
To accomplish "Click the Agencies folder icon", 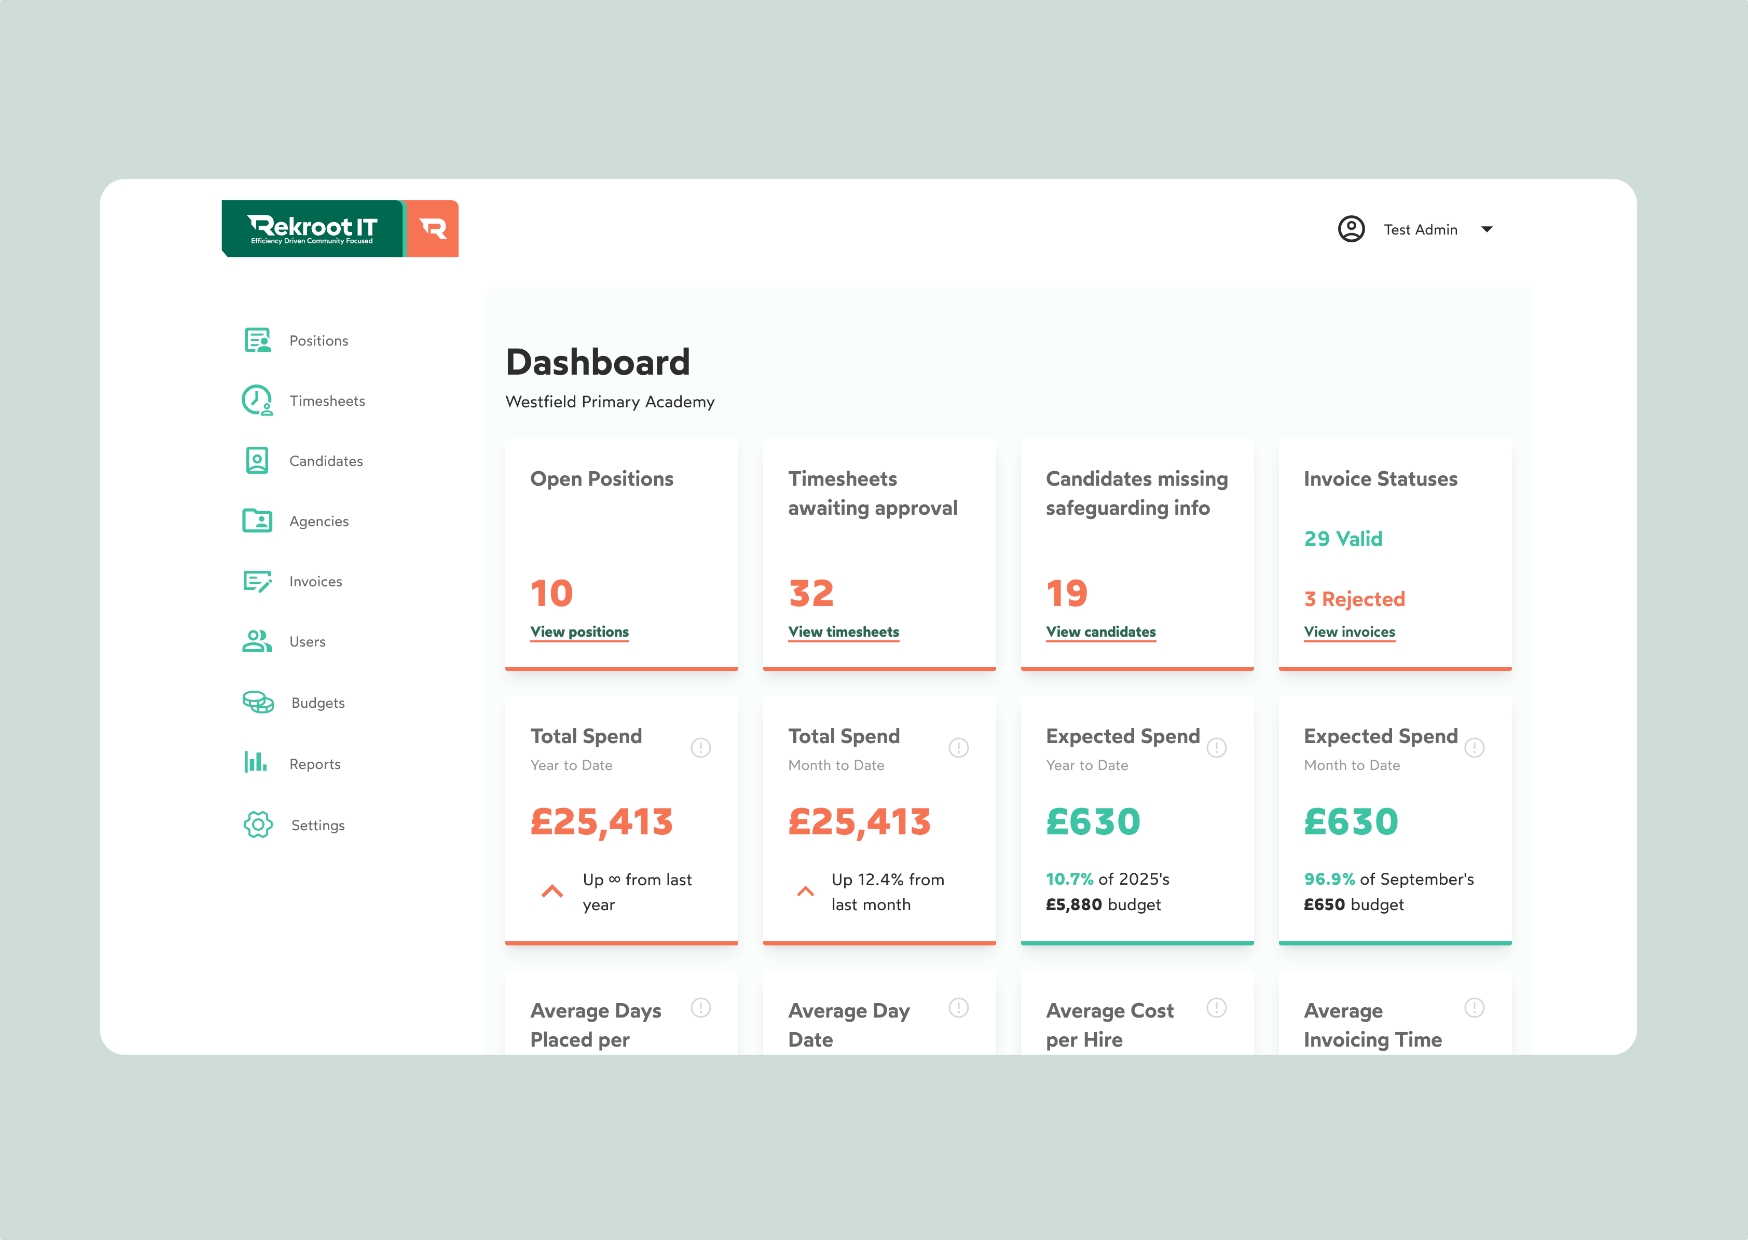I will (x=257, y=521).
